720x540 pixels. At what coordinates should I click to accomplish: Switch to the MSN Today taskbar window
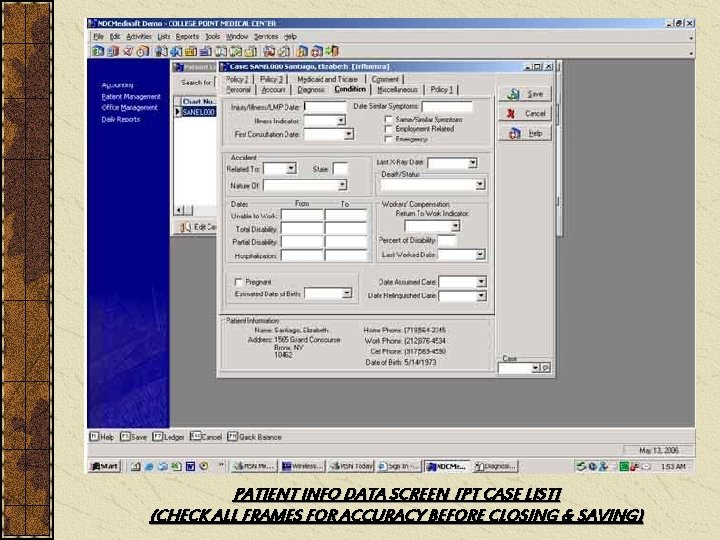pyautogui.click(x=351, y=467)
